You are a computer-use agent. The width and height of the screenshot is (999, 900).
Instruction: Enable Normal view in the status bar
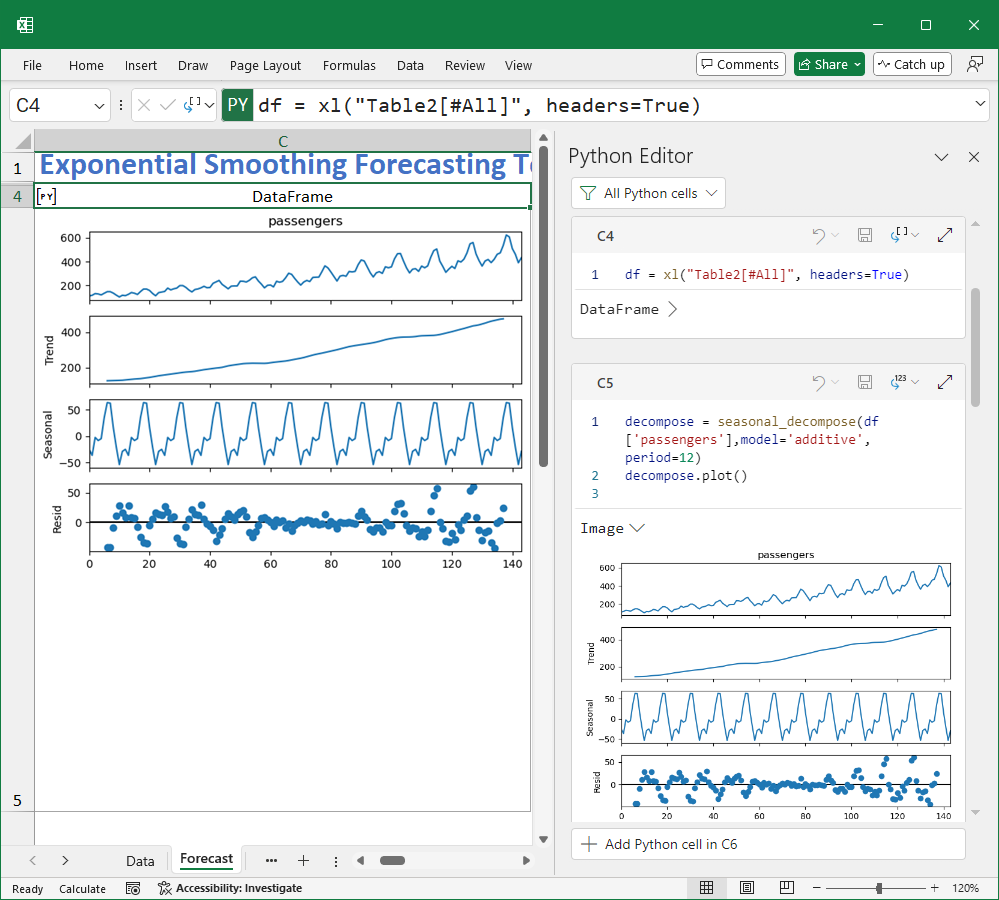click(x=707, y=888)
